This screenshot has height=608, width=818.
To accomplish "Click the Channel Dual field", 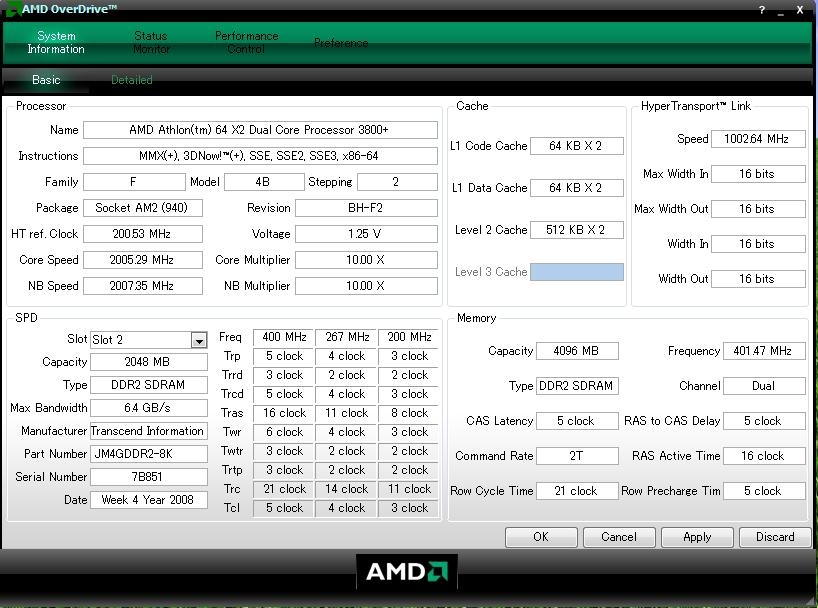I will click(x=764, y=386).
